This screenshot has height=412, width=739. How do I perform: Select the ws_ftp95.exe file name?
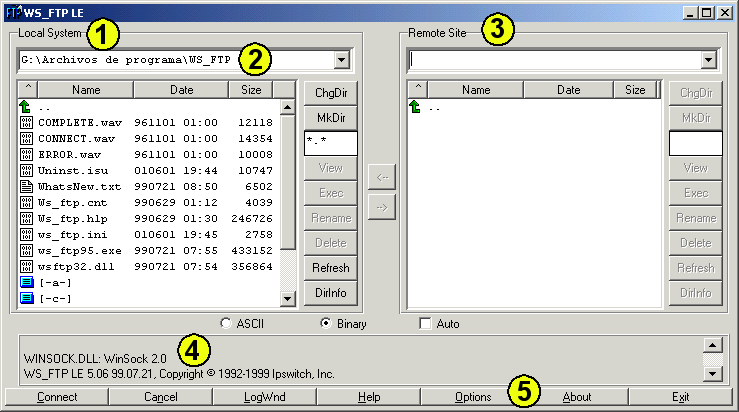[80, 251]
